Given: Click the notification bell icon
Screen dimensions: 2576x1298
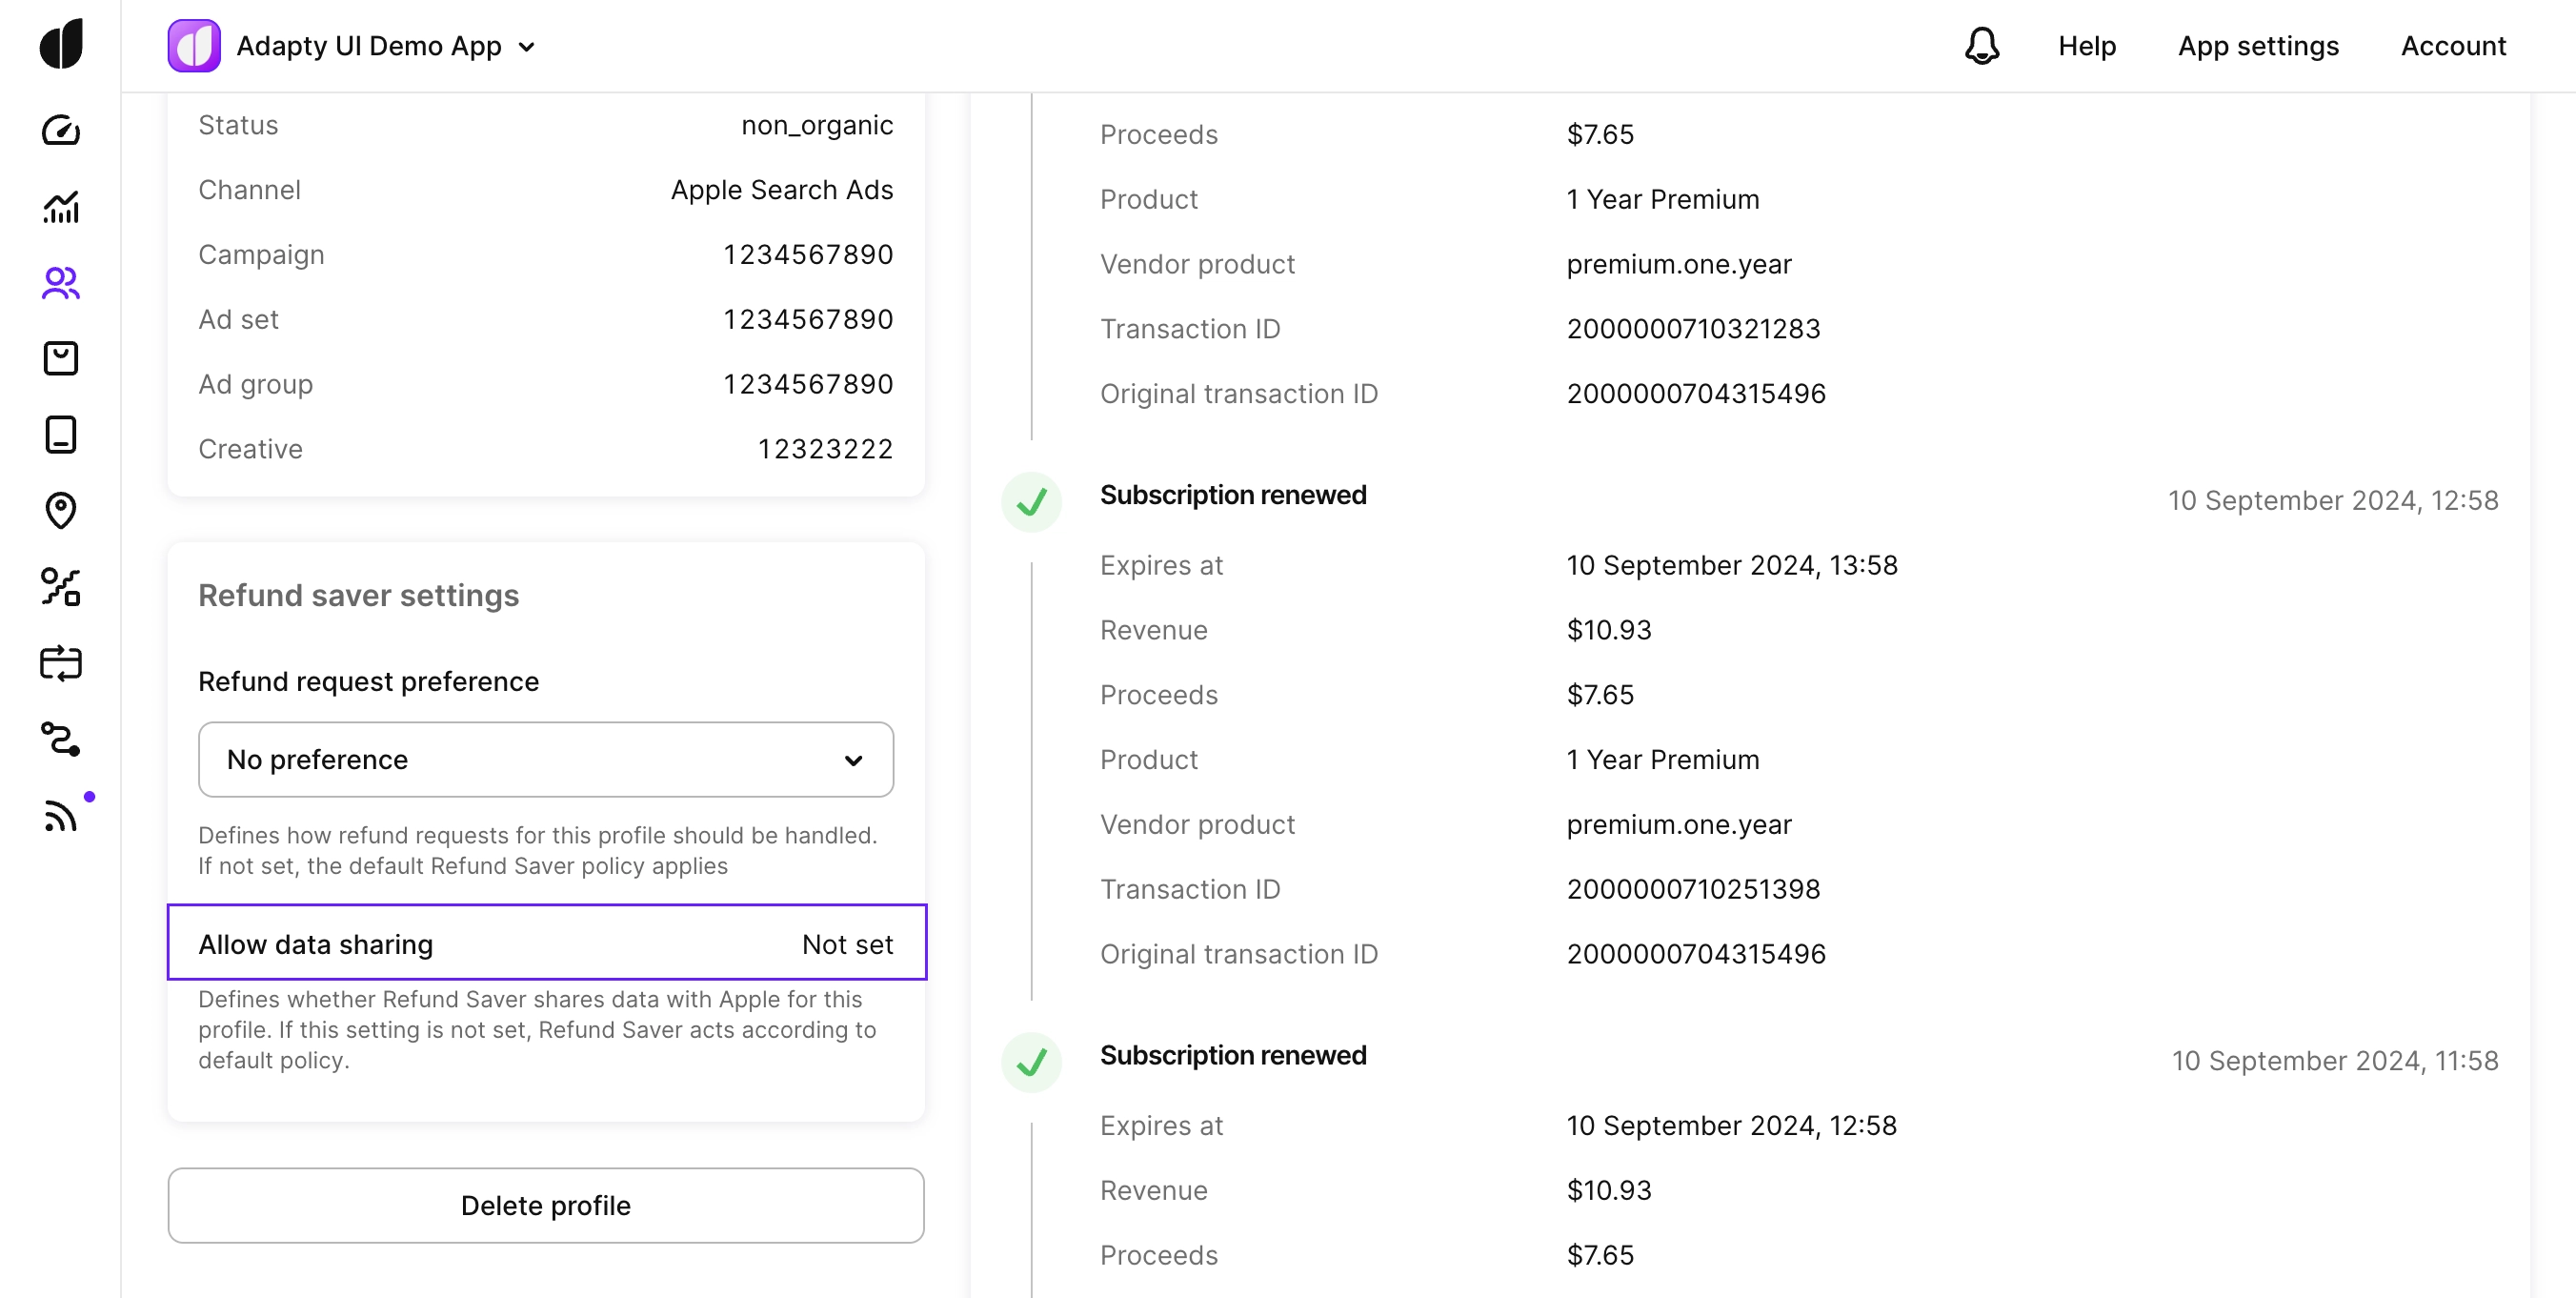Looking at the screenshot, I should 1982,45.
